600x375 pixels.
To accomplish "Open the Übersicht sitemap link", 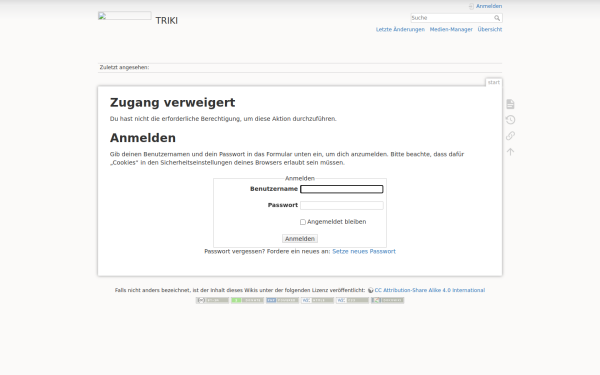I will coord(490,29).
